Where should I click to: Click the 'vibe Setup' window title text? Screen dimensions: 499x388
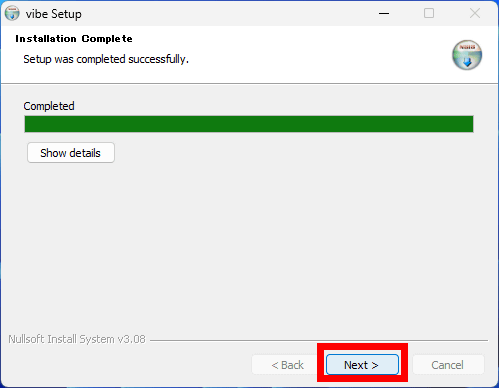tap(54, 14)
